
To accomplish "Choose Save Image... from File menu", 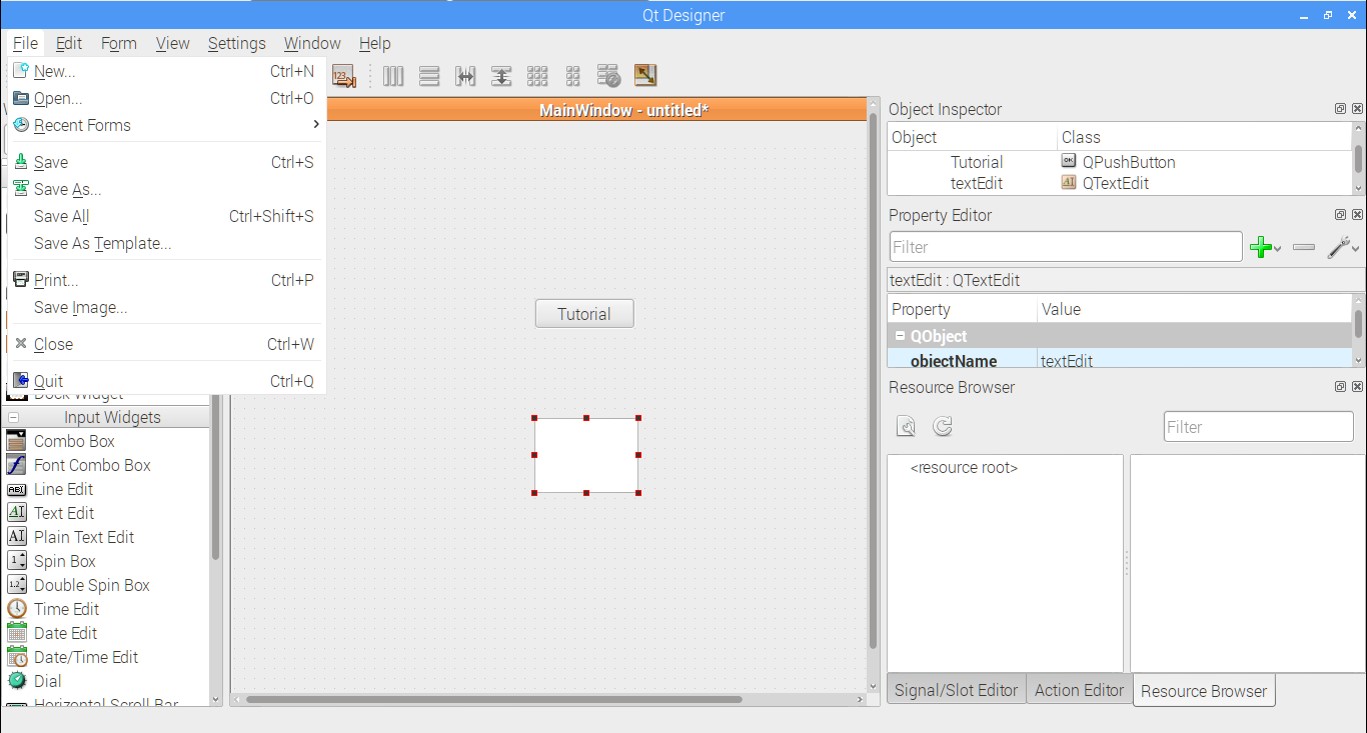I will 165,307.
